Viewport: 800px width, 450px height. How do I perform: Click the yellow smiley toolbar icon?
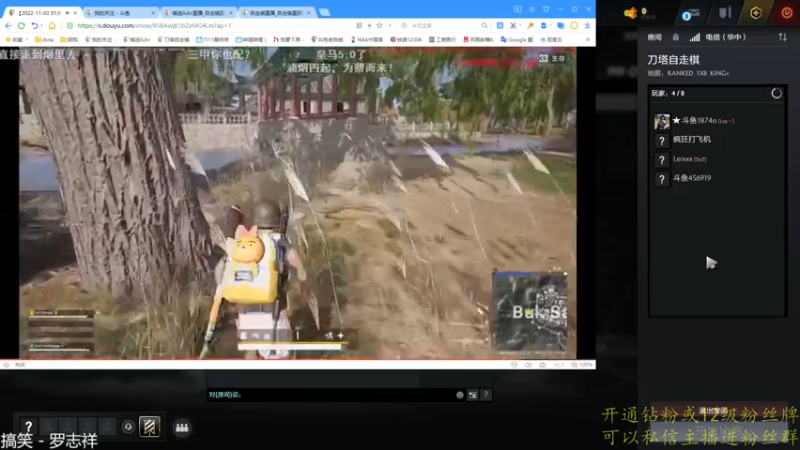[x=574, y=26]
